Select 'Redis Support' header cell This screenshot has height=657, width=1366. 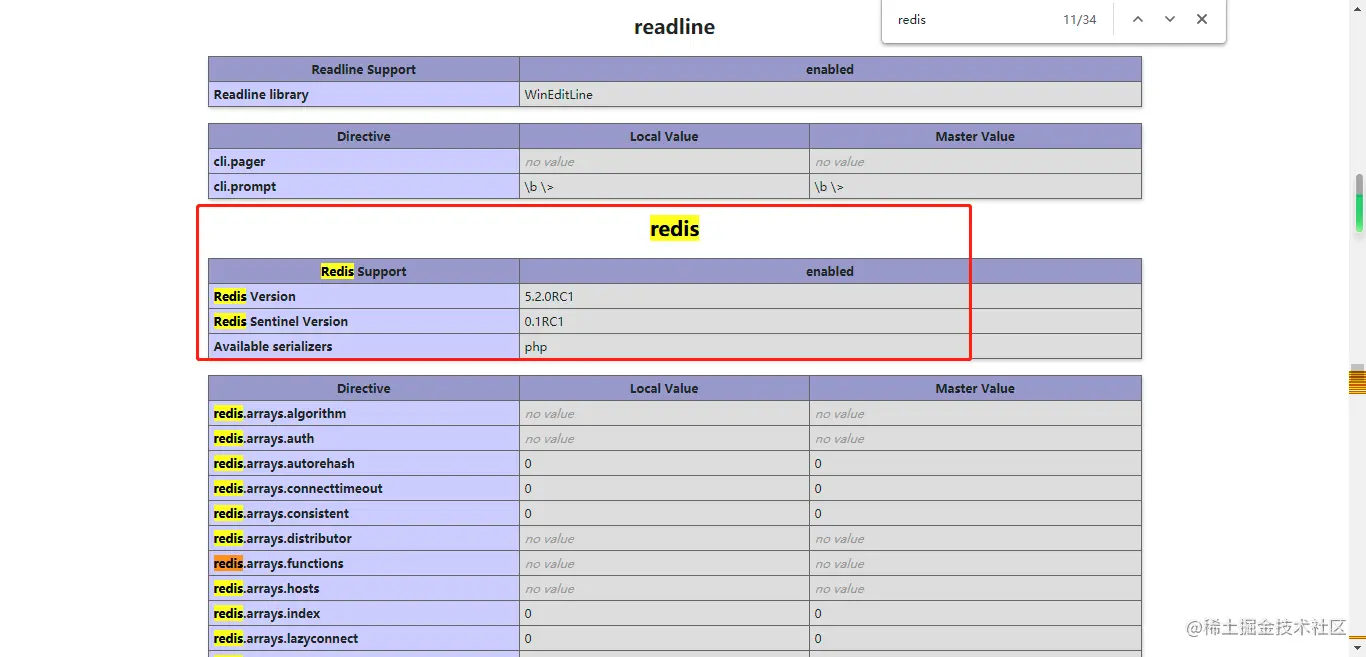pos(364,272)
